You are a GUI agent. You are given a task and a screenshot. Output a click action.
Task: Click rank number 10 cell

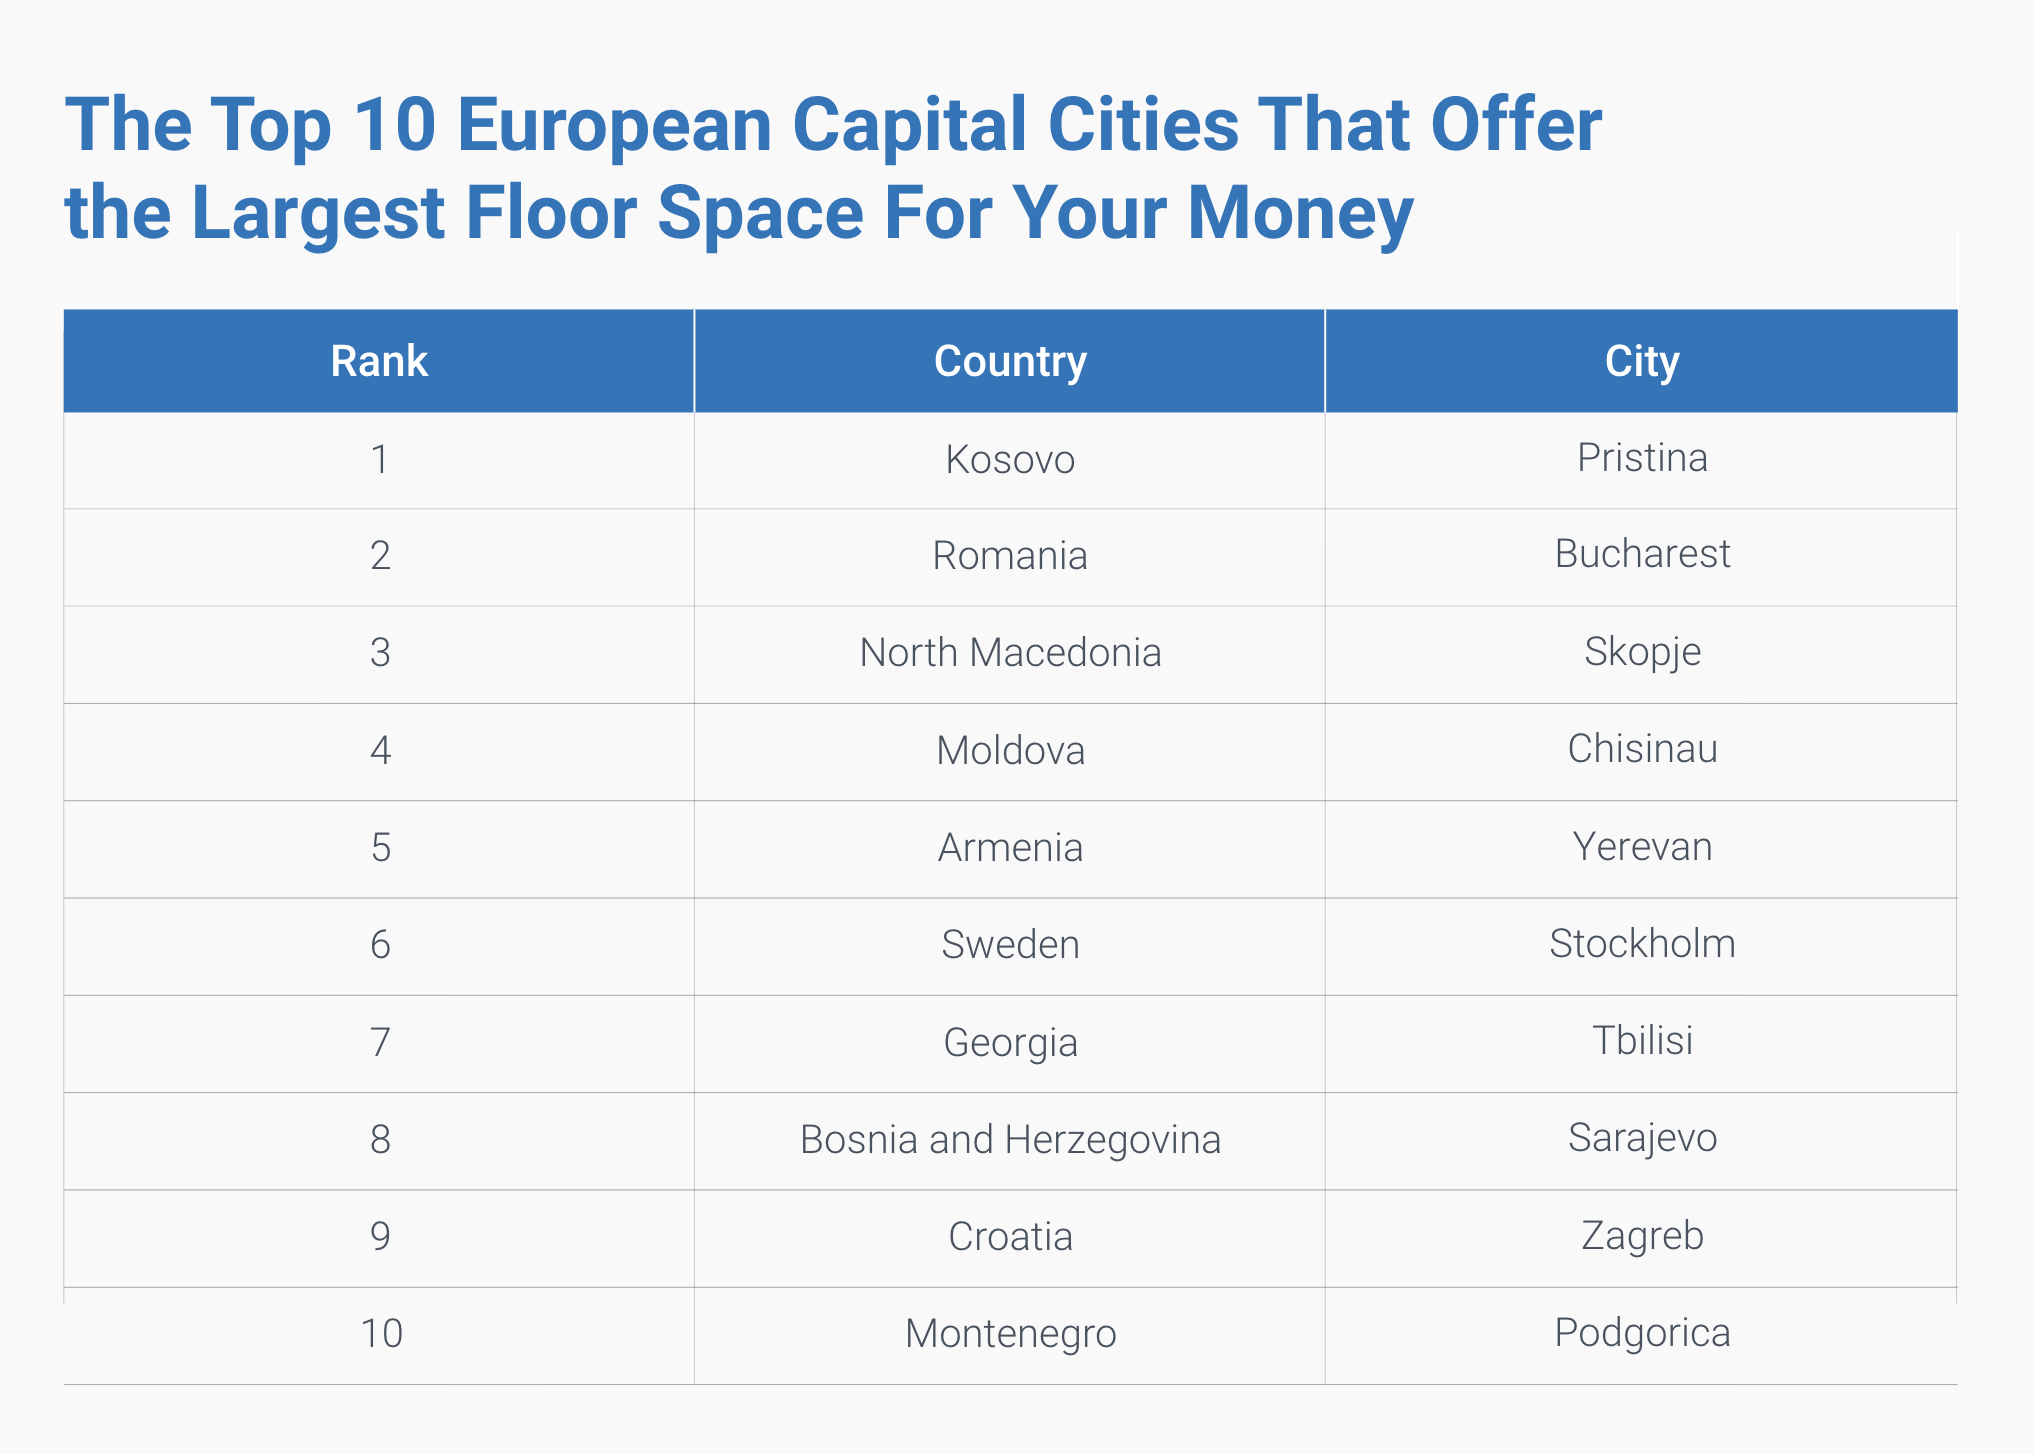click(x=381, y=1334)
